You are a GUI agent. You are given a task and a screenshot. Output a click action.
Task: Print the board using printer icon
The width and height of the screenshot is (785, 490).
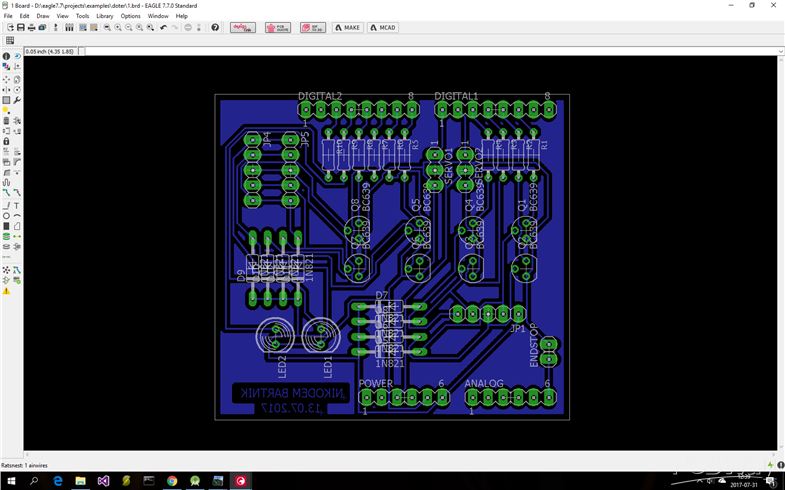coord(32,28)
